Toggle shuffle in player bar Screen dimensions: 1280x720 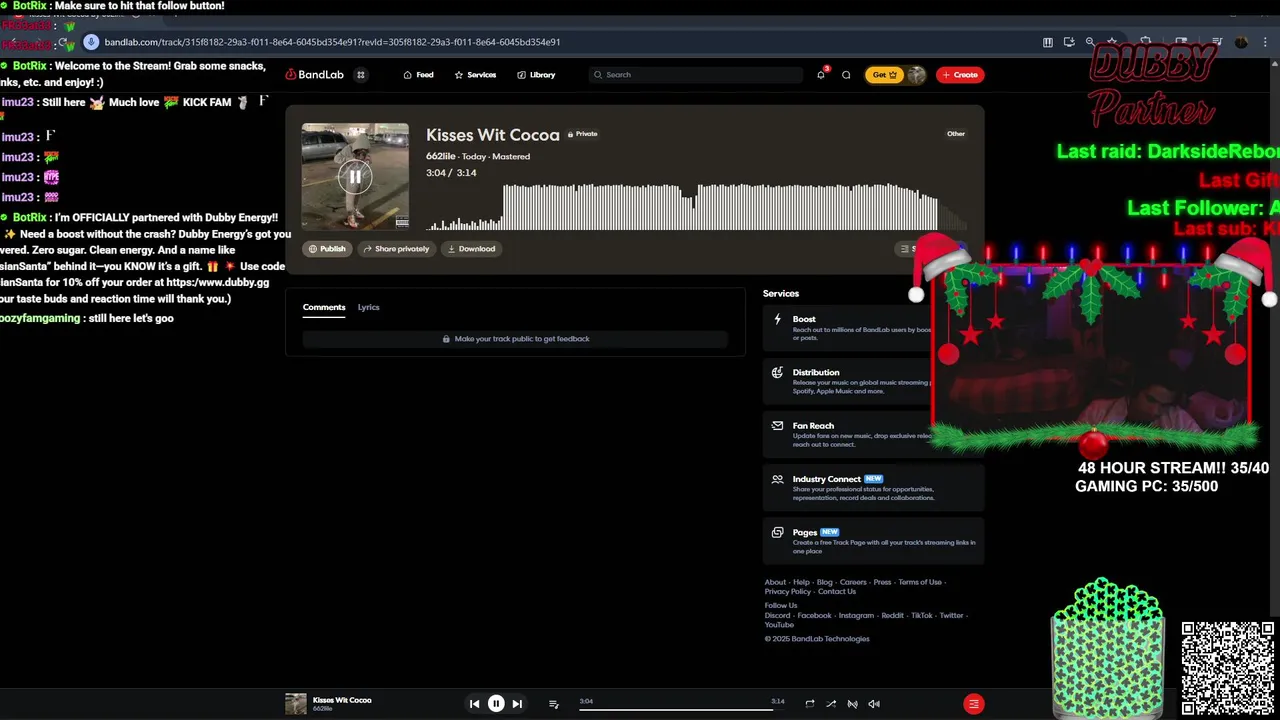click(x=831, y=704)
